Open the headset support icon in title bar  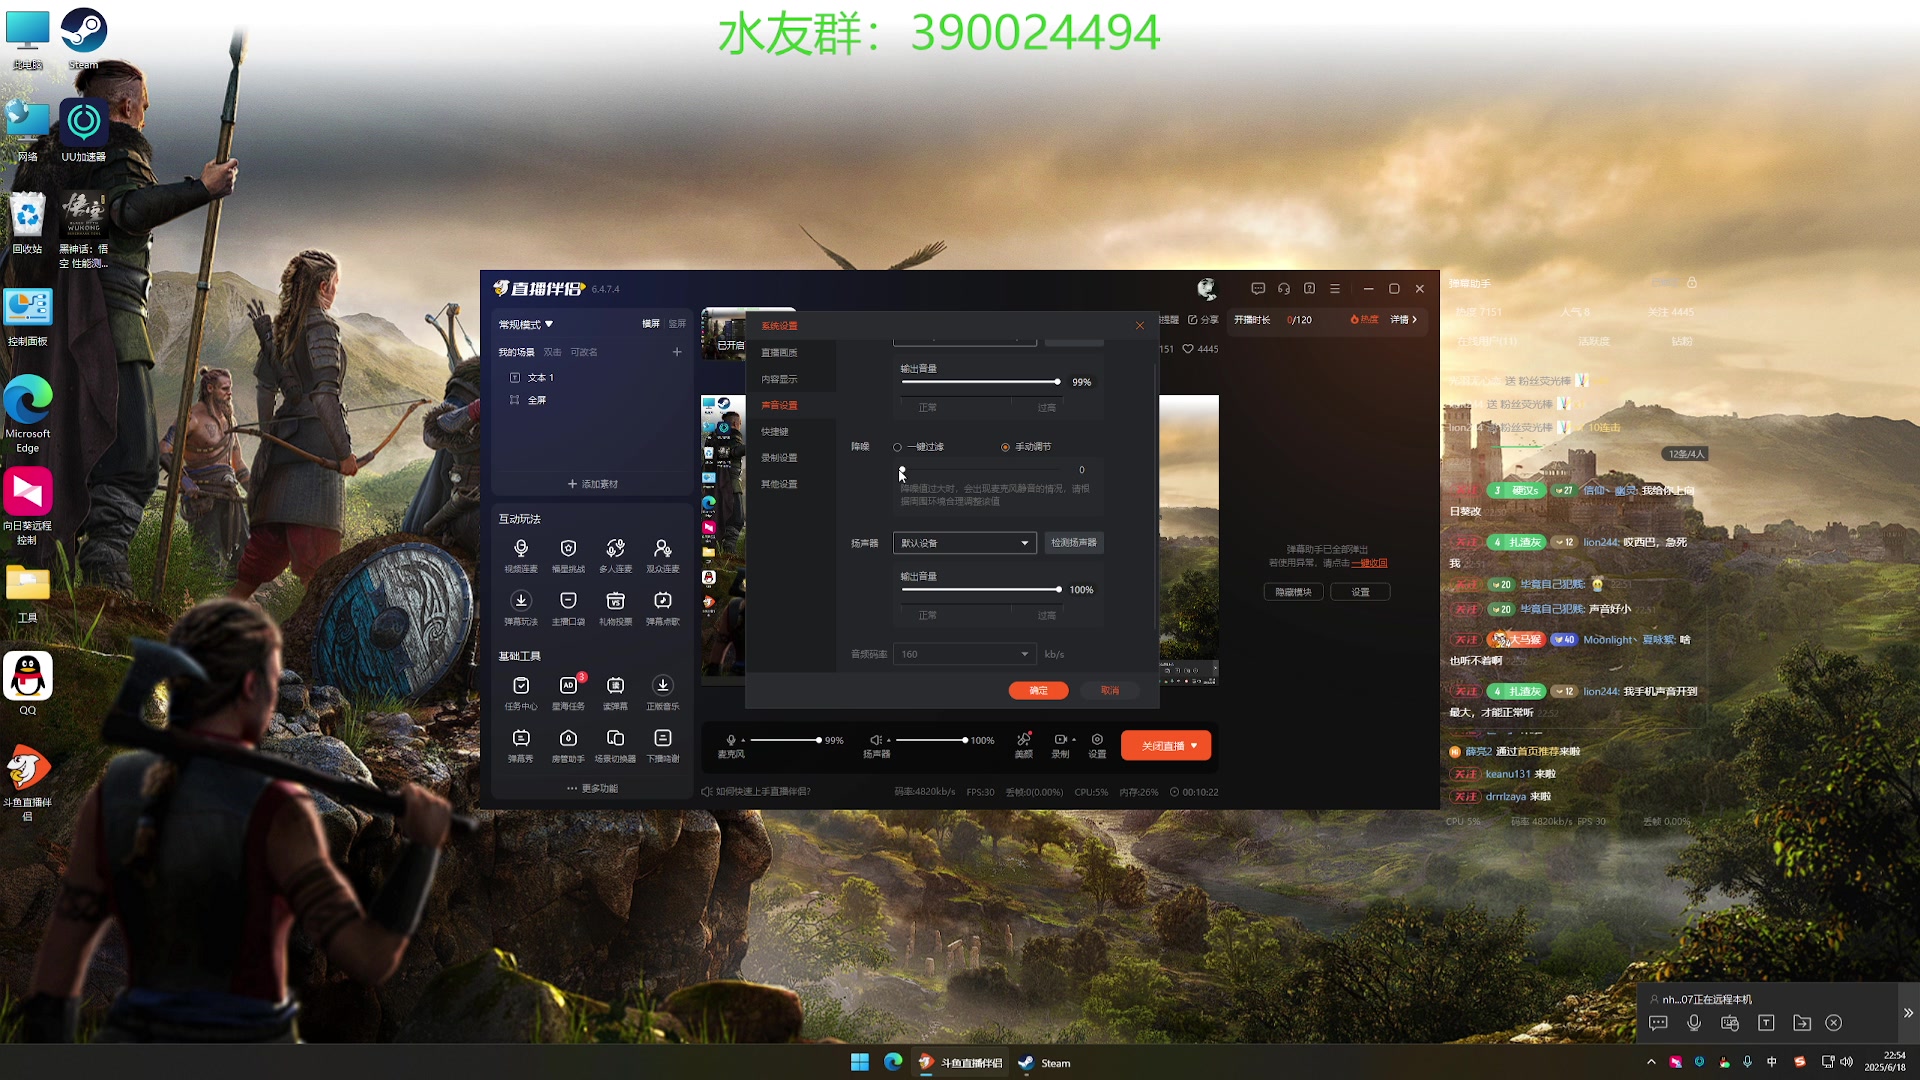click(x=1284, y=289)
